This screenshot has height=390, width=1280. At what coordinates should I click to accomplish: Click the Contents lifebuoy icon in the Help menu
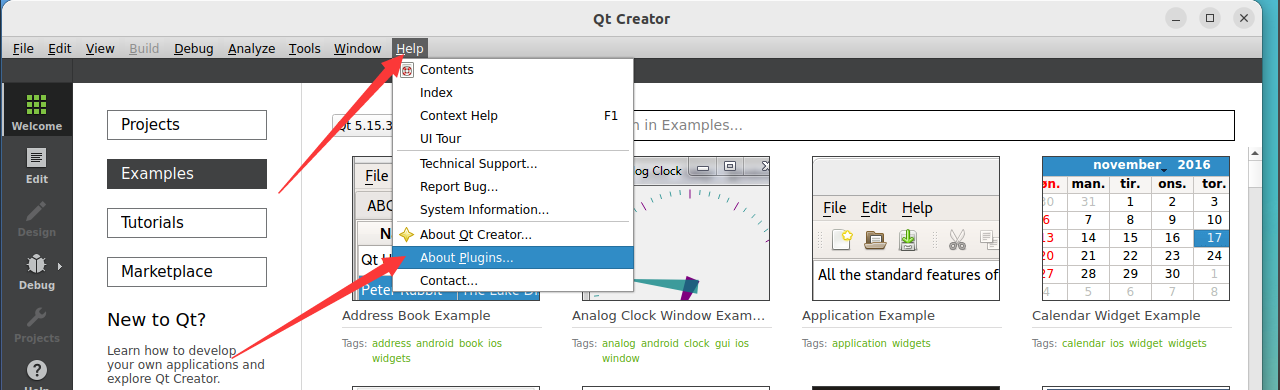coord(407,70)
